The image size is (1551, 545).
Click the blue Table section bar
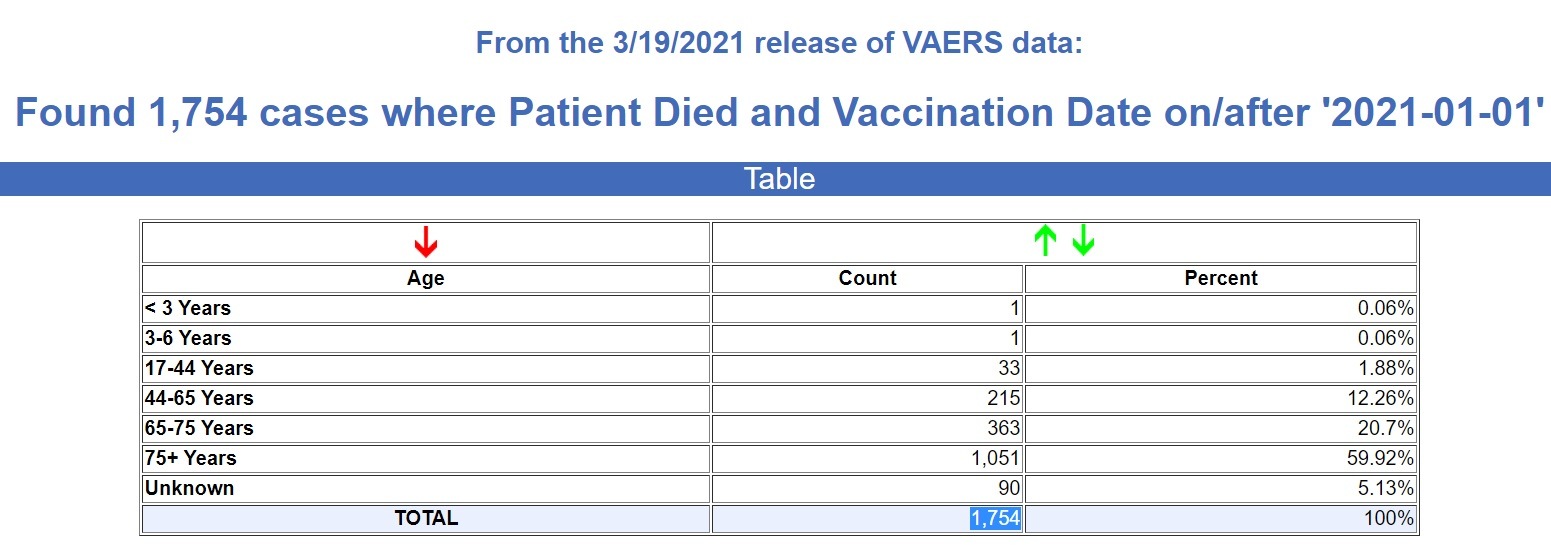pos(775,179)
